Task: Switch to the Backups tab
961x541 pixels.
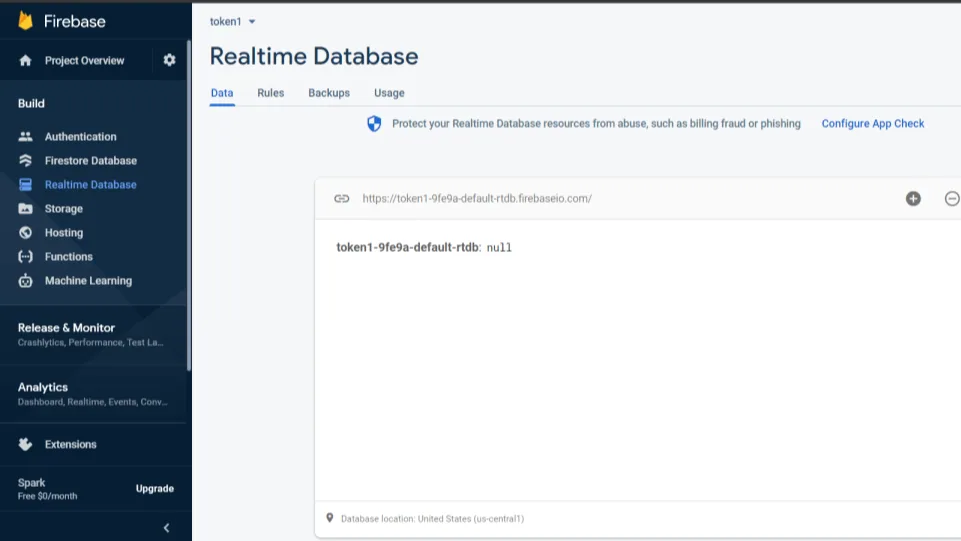Action: [329, 93]
